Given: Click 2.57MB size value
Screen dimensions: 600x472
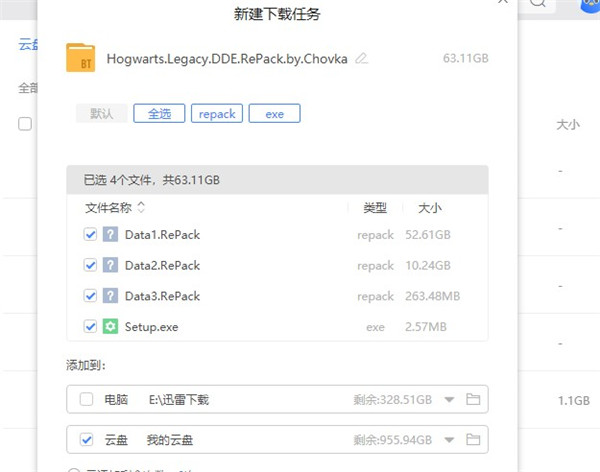Looking at the screenshot, I should pyautogui.click(x=426, y=327).
